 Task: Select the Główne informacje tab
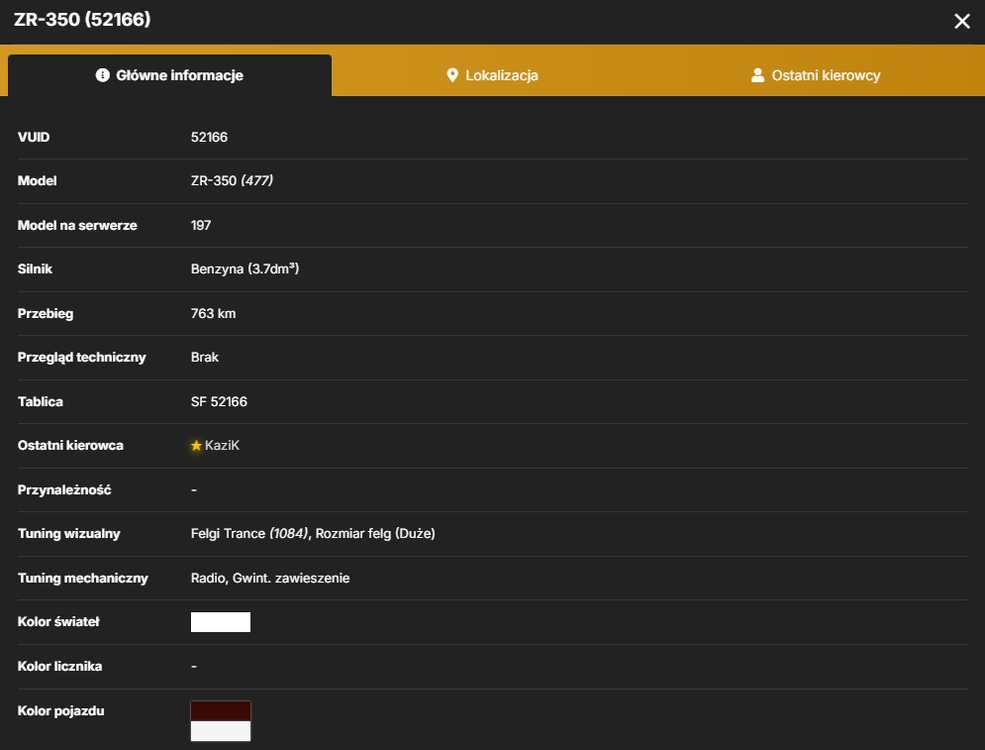tap(170, 75)
